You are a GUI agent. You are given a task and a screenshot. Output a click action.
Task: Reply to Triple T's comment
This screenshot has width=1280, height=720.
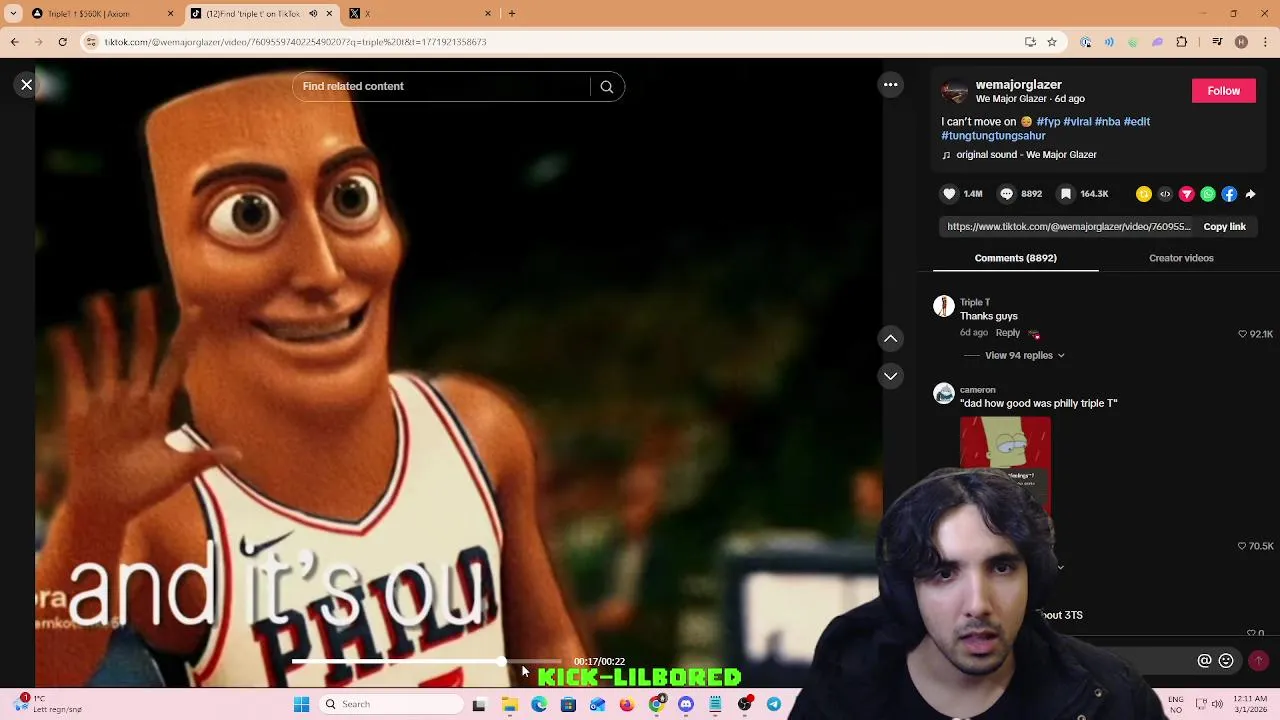(1008, 333)
